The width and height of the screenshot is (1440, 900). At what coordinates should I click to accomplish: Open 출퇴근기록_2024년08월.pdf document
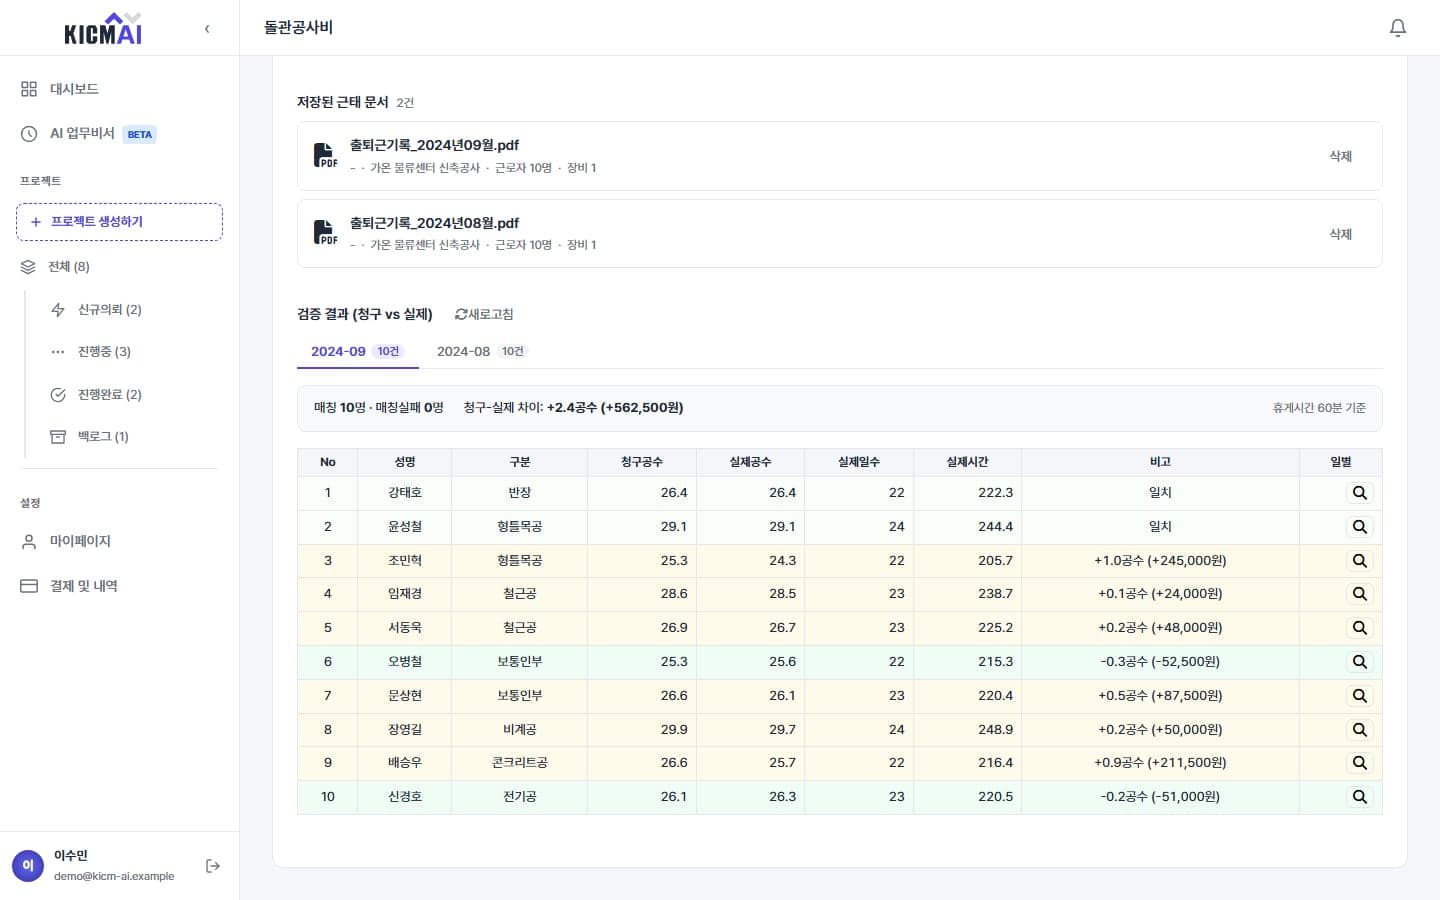434,223
